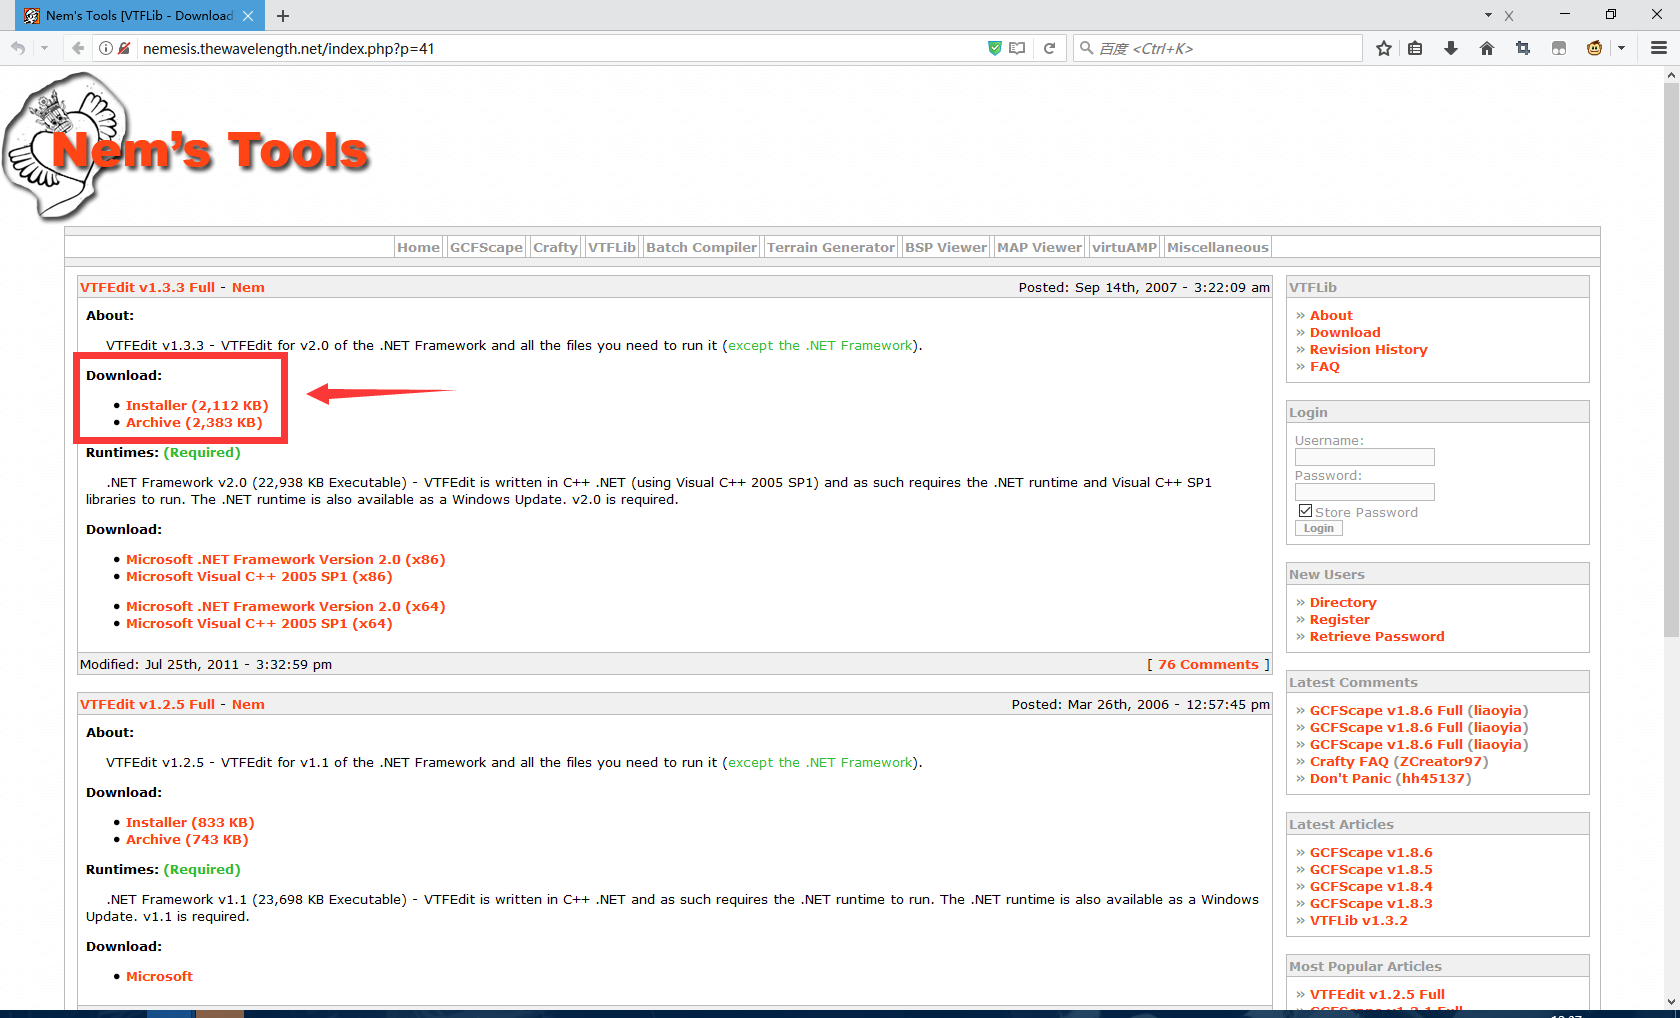Open Crafty FAQ (ZCreator97) comment link

(1399, 761)
